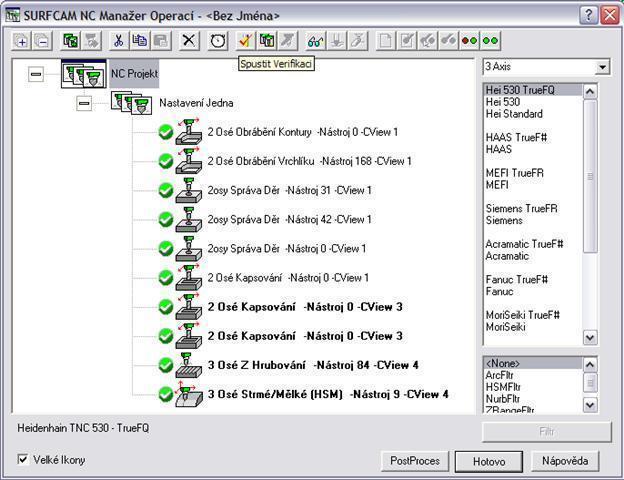Click filter list scroll up arrow
This screenshot has height=480, width=624.
(590, 364)
